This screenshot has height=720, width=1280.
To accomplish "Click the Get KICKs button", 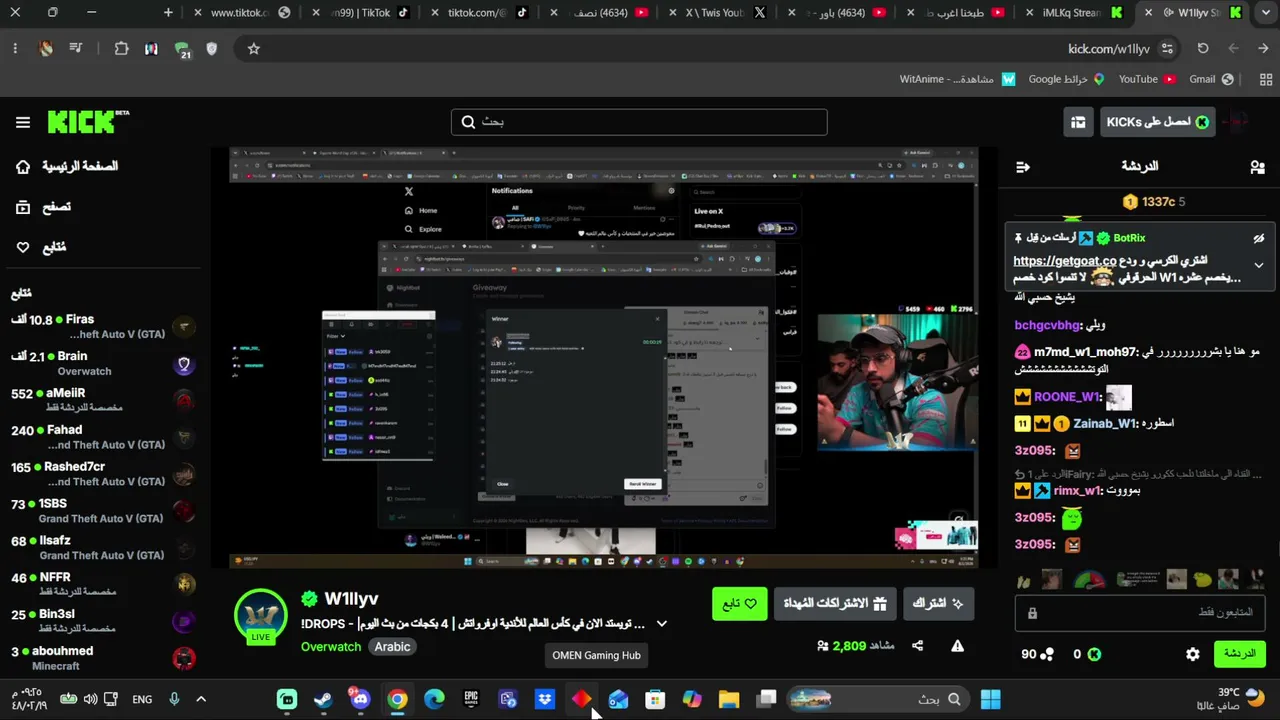I will coord(1157,122).
